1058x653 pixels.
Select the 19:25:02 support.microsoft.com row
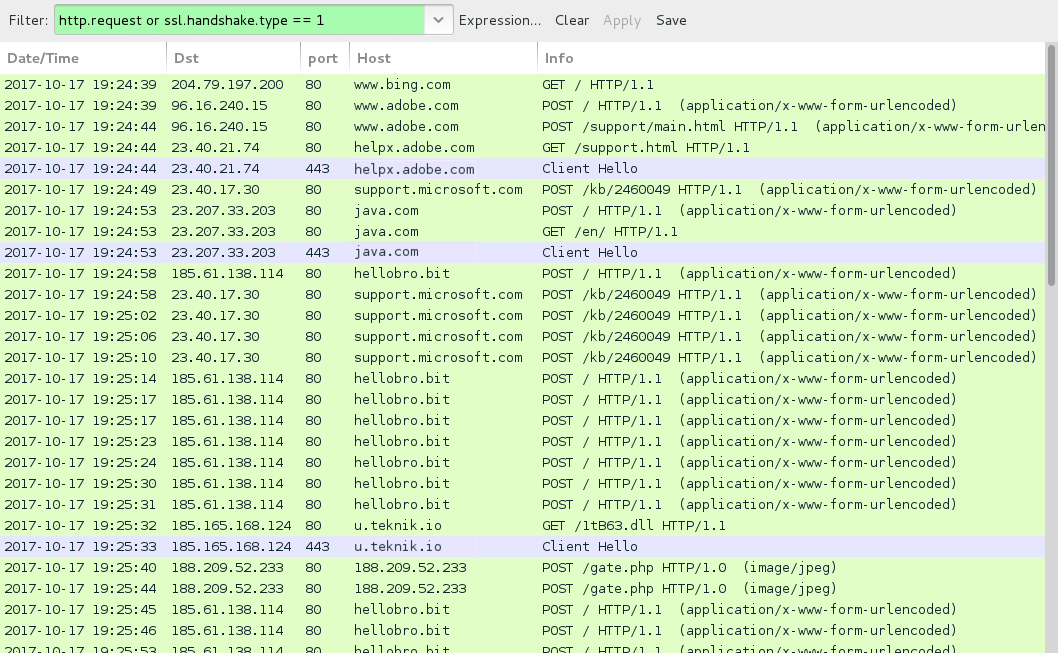(x=522, y=315)
